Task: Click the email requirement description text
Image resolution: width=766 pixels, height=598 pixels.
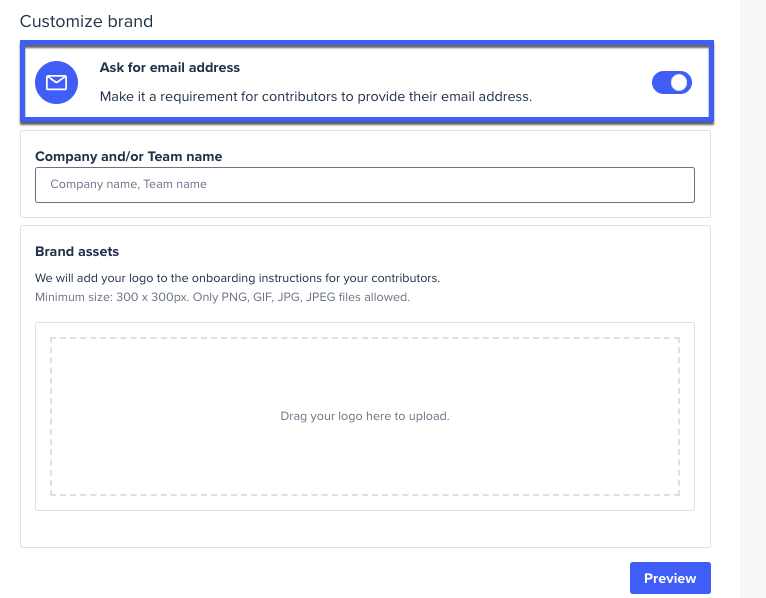Action: coord(316,96)
